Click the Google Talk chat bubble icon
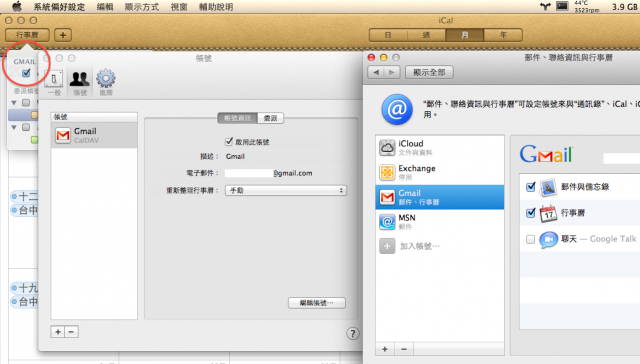The width and height of the screenshot is (640, 364). [x=548, y=240]
